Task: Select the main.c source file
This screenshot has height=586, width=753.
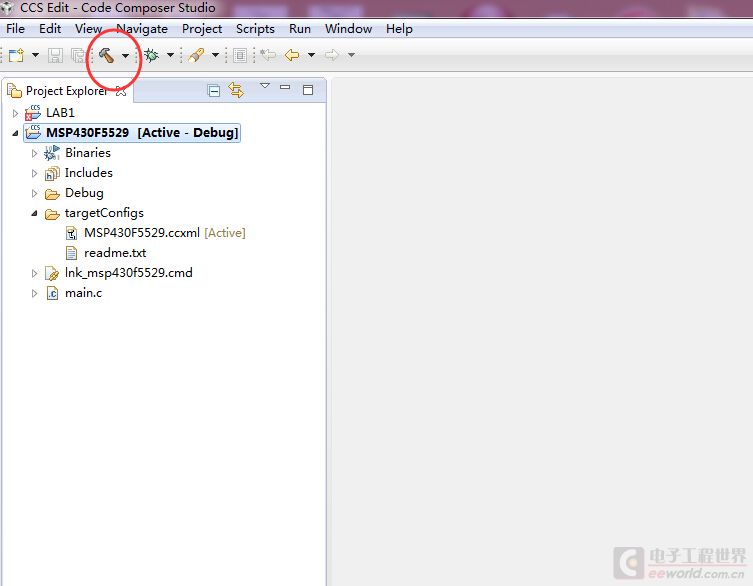Action: click(x=83, y=293)
